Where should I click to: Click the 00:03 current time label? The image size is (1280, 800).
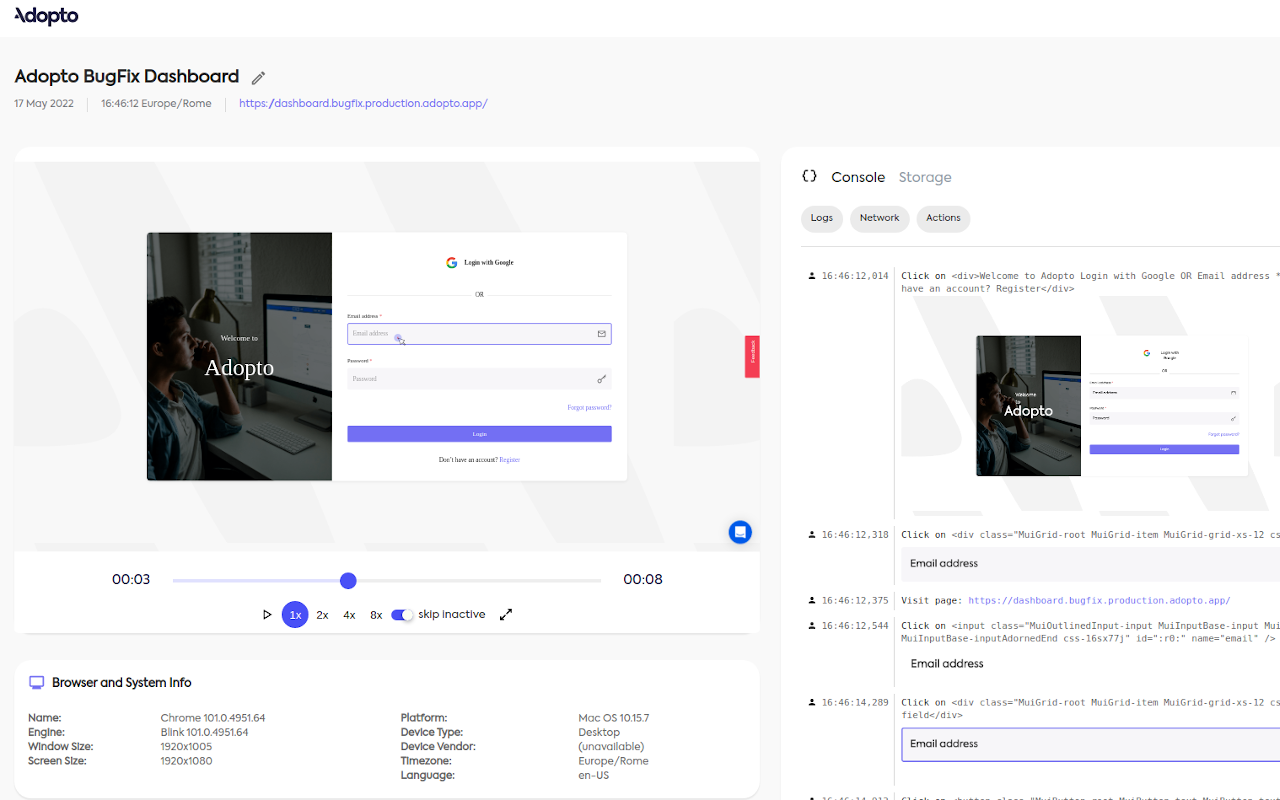pos(131,580)
